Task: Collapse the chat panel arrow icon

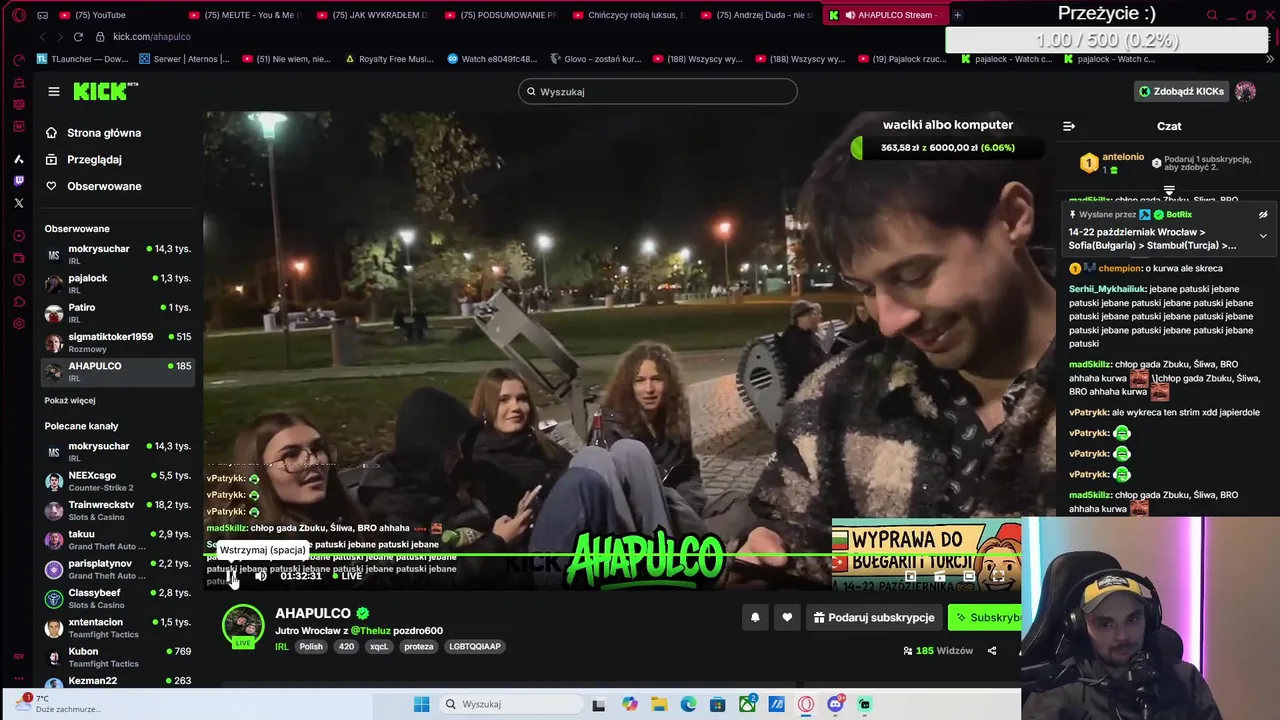Action: pos(1069,126)
